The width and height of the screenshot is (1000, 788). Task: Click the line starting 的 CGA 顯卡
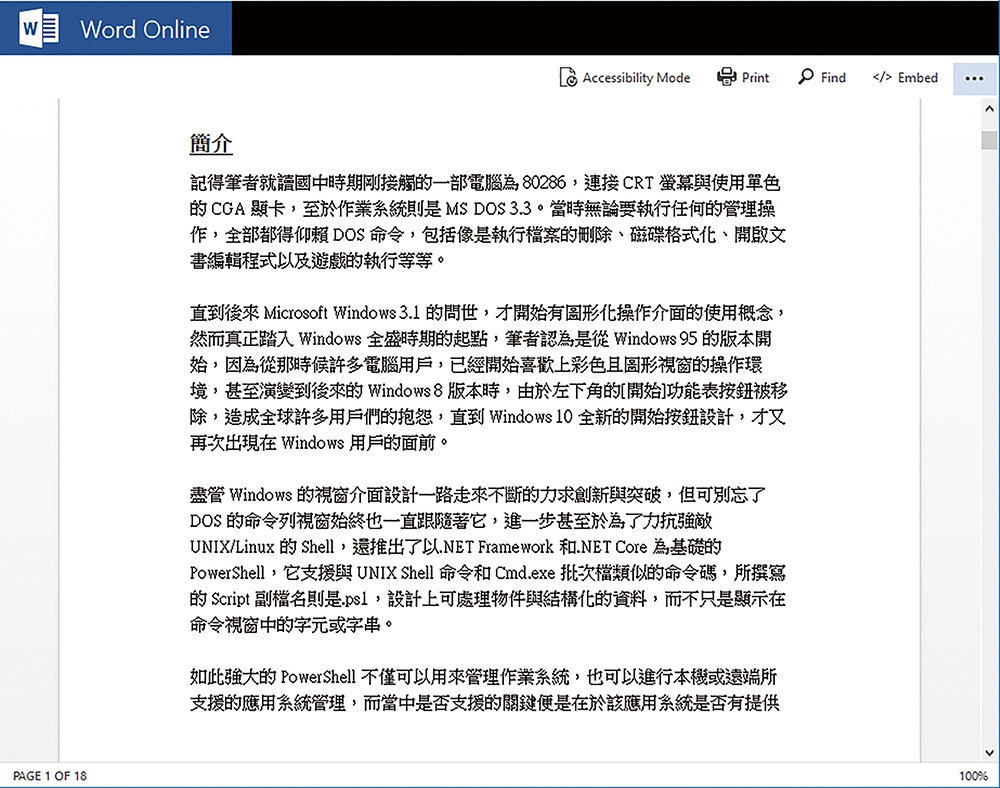(482, 208)
